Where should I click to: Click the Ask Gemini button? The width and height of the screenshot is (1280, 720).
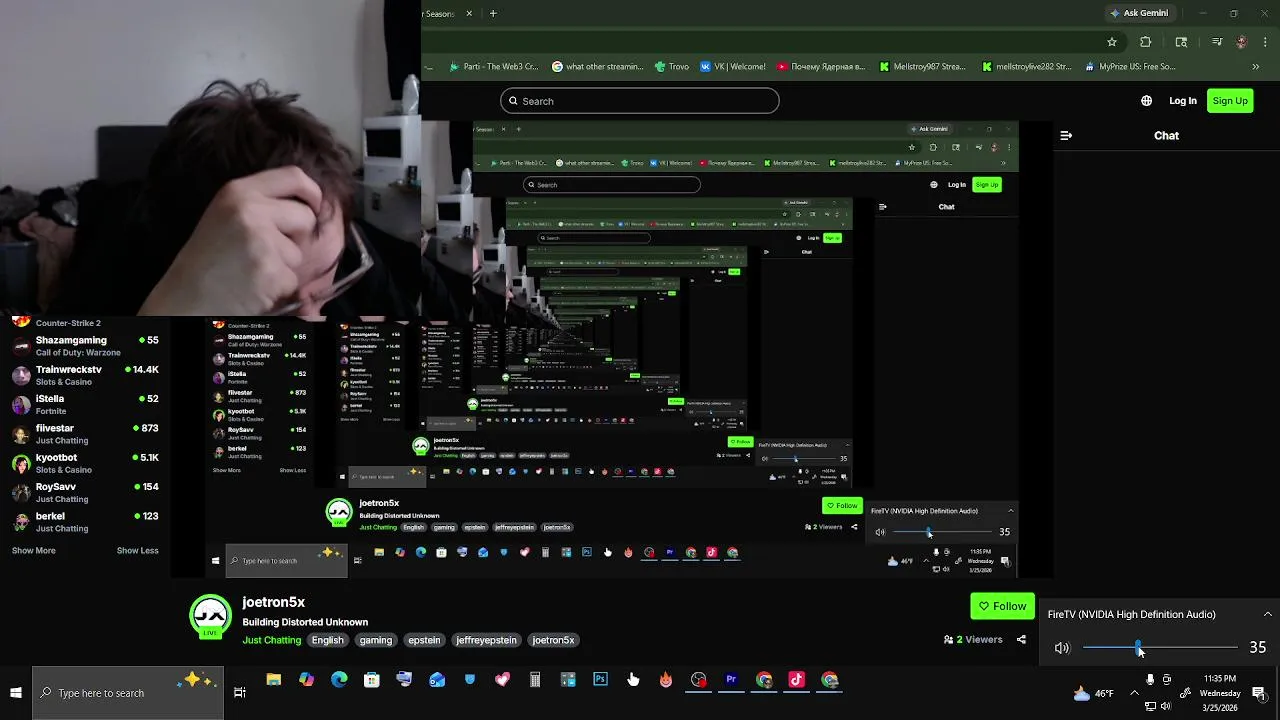pyautogui.click(x=1138, y=13)
